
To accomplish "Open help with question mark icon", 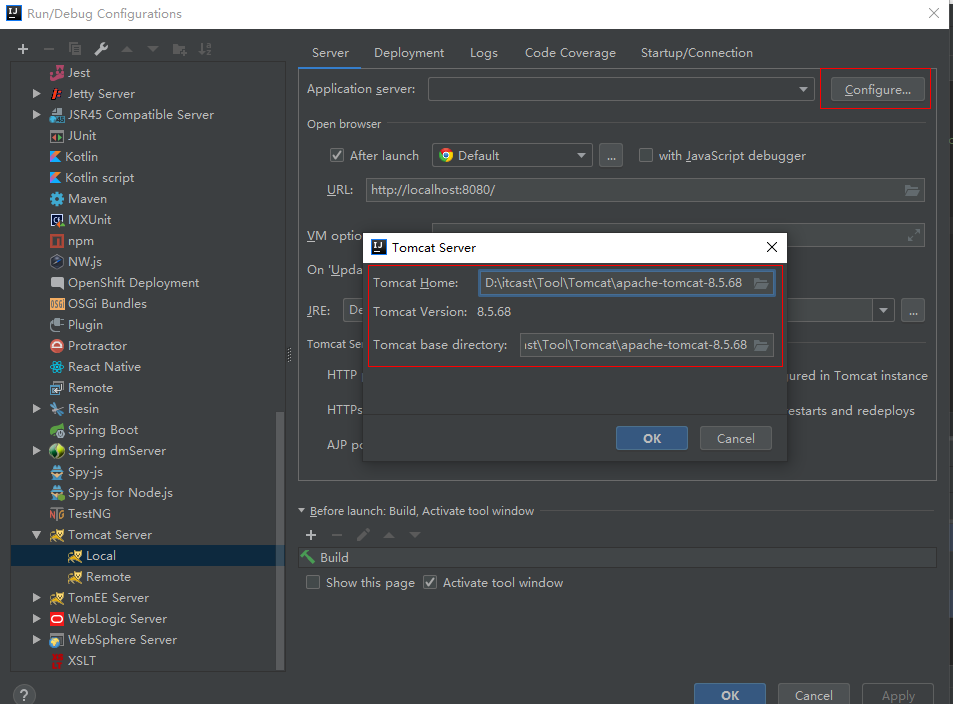I will pos(24,695).
